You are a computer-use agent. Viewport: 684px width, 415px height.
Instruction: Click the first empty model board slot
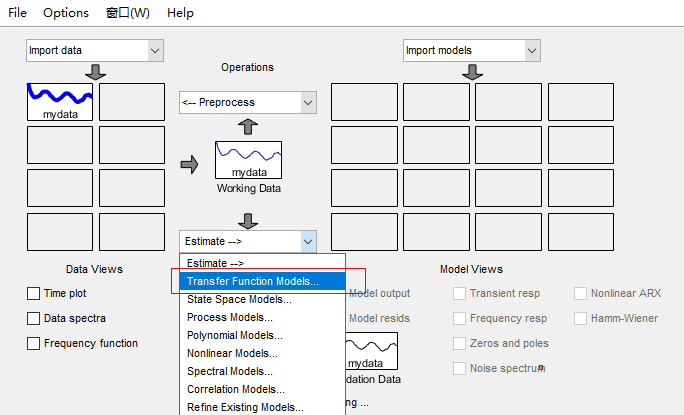(x=364, y=102)
